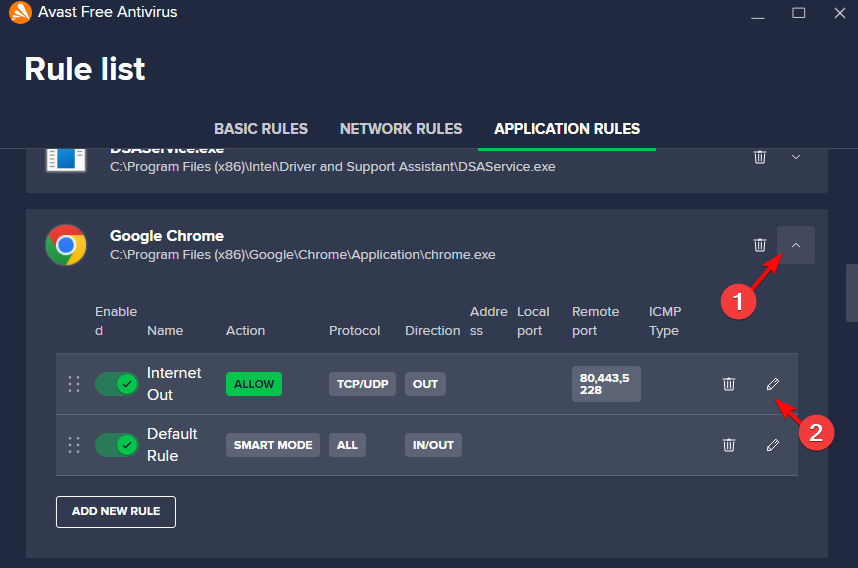
Task: Click the Avast logo in title bar
Action: coord(20,13)
